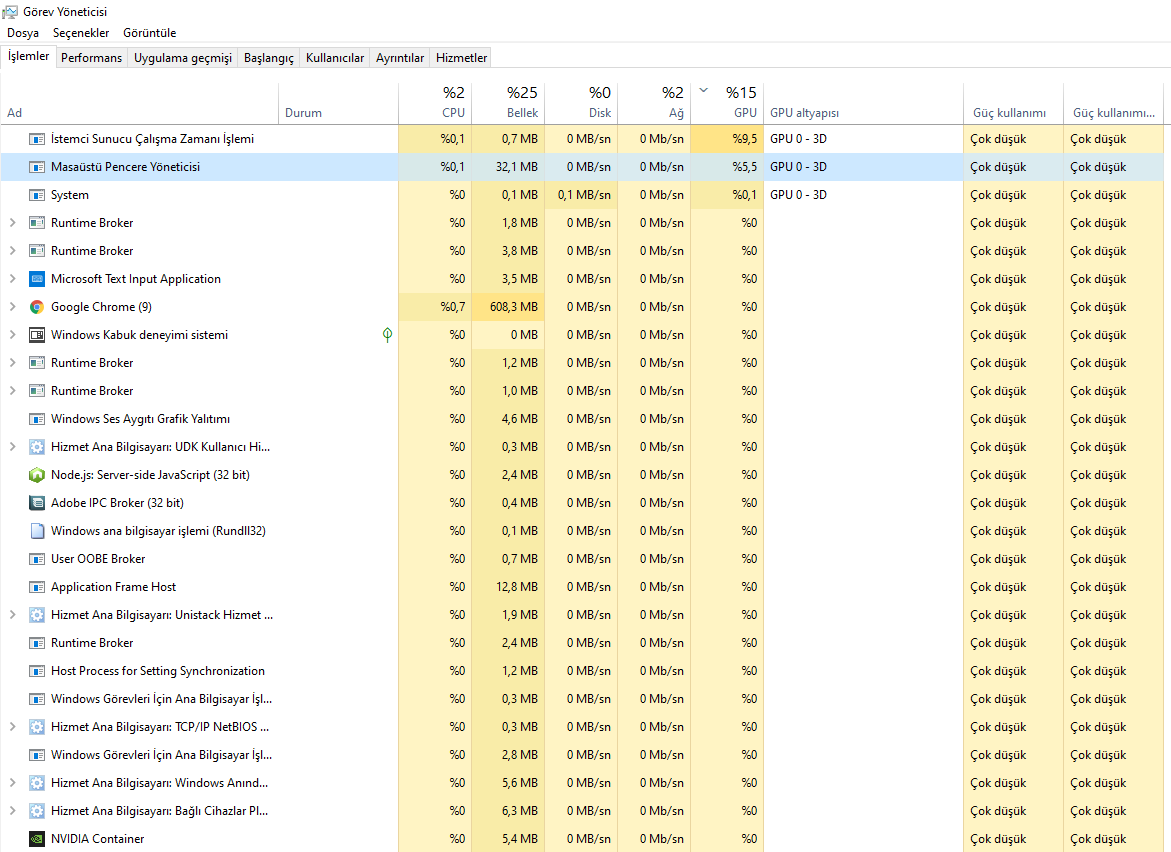Screen dimensions: 1171x852
Task: Click the %5,5 GPU usage cell
Action: click(x=727, y=167)
